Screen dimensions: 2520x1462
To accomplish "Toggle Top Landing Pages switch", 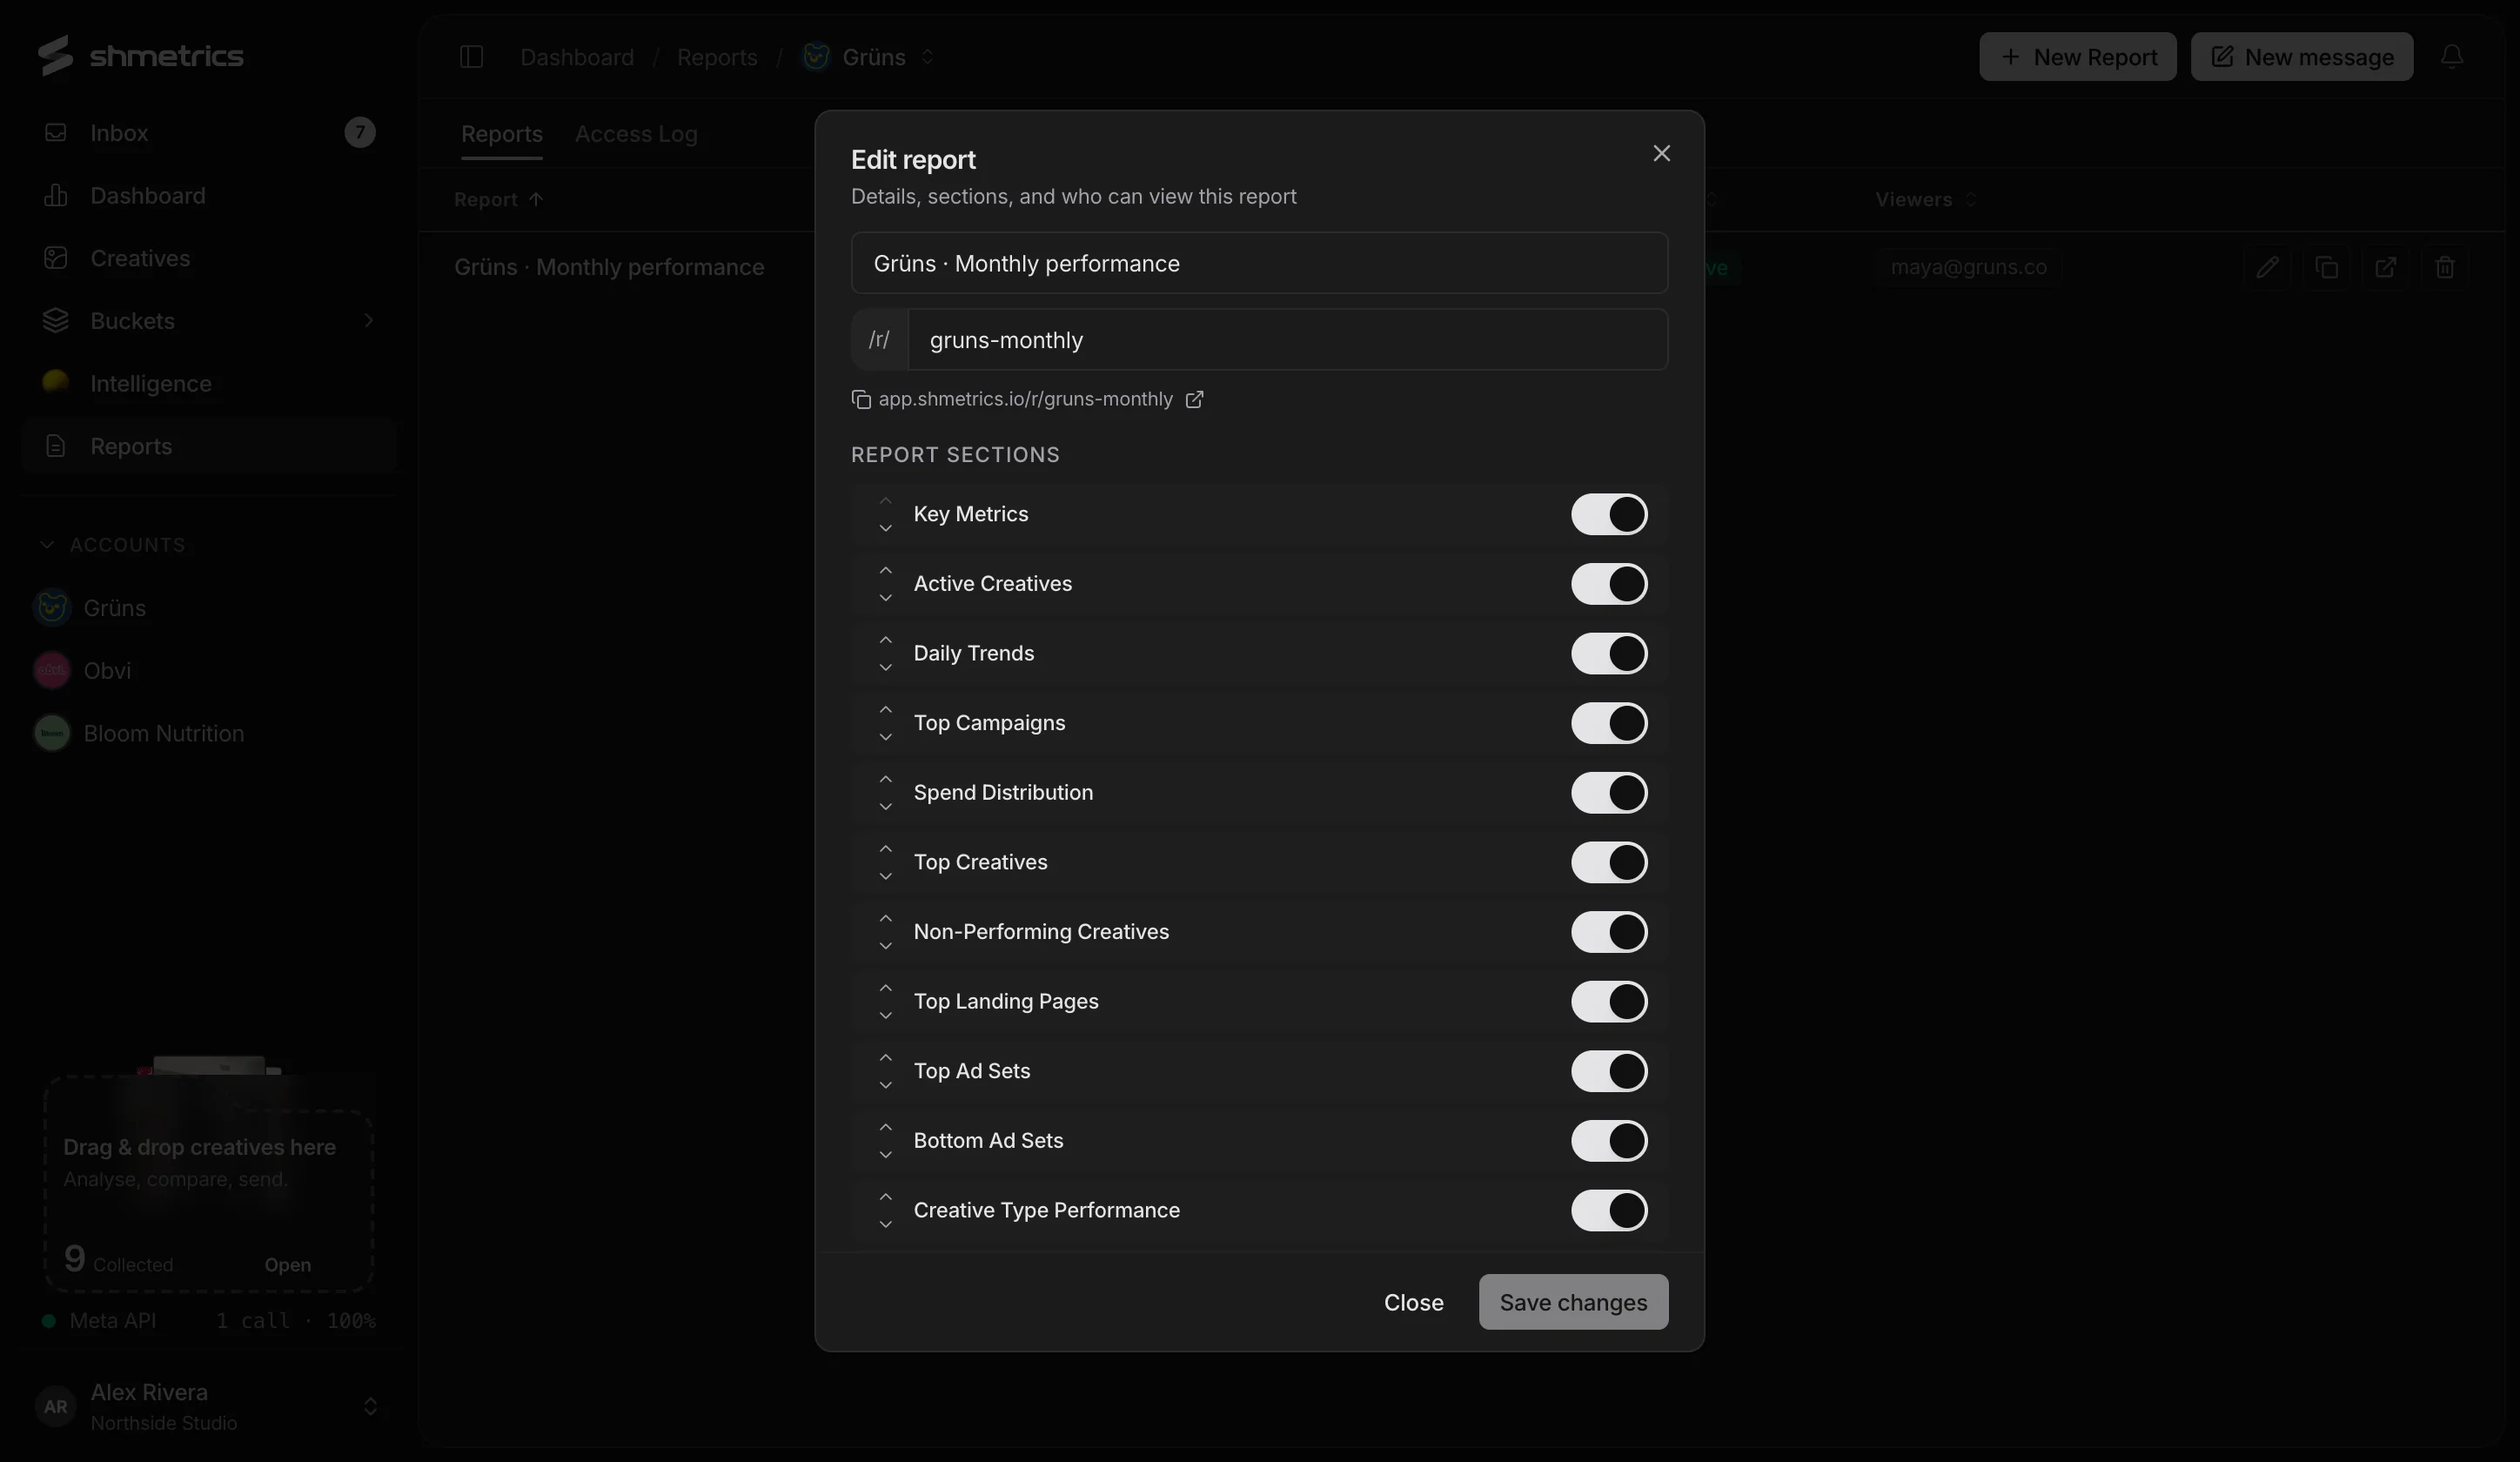I will [x=1608, y=1001].
